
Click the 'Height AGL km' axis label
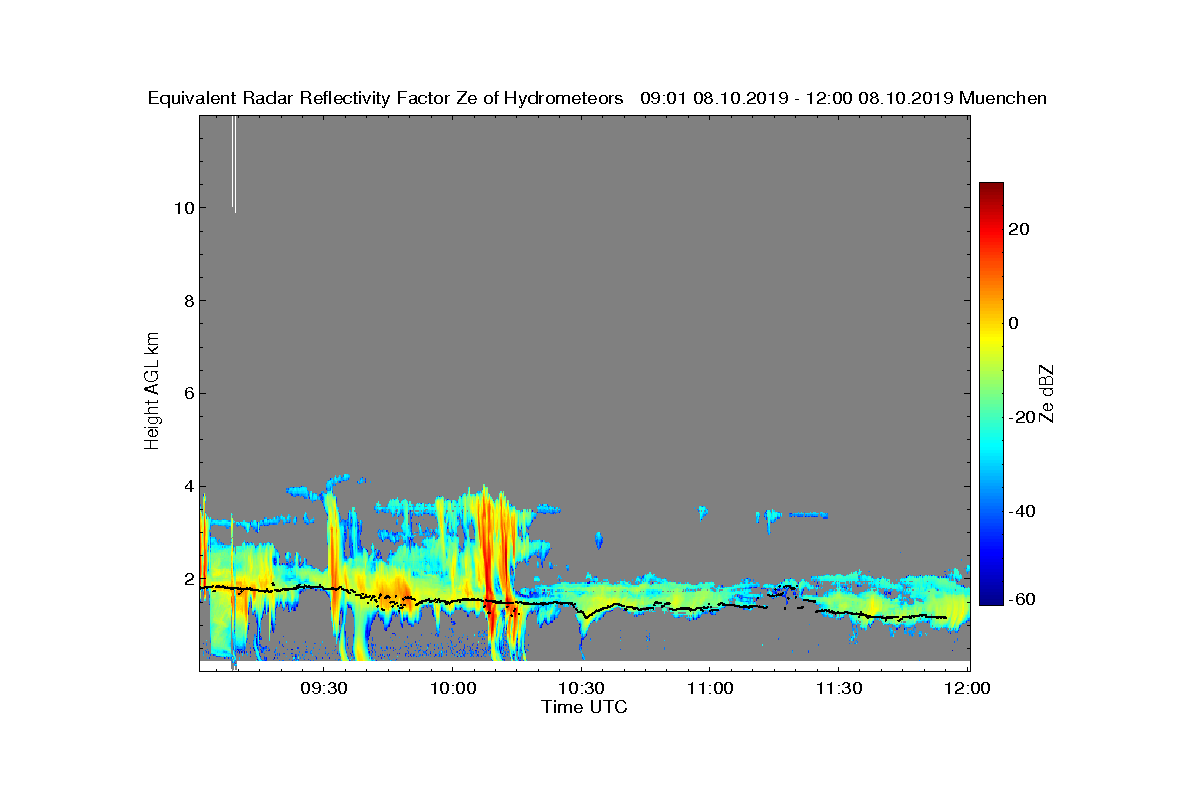tap(152, 392)
